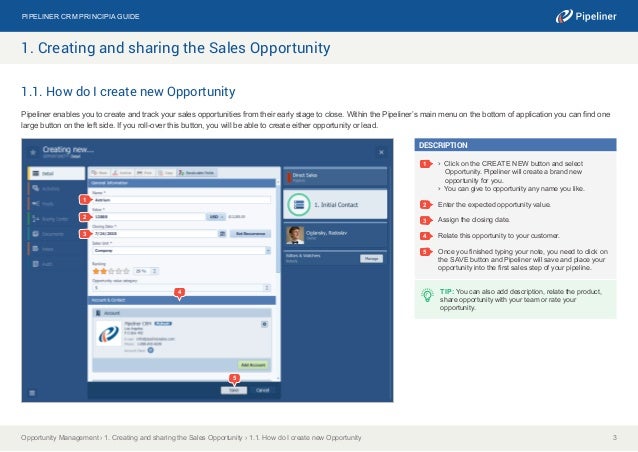The height and width of the screenshot is (452, 638).
Task: Set ranking to the second star
Action: (103, 271)
